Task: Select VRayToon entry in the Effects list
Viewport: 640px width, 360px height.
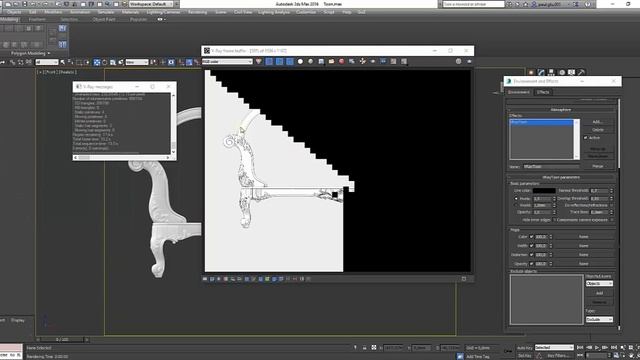Action: click(x=541, y=122)
